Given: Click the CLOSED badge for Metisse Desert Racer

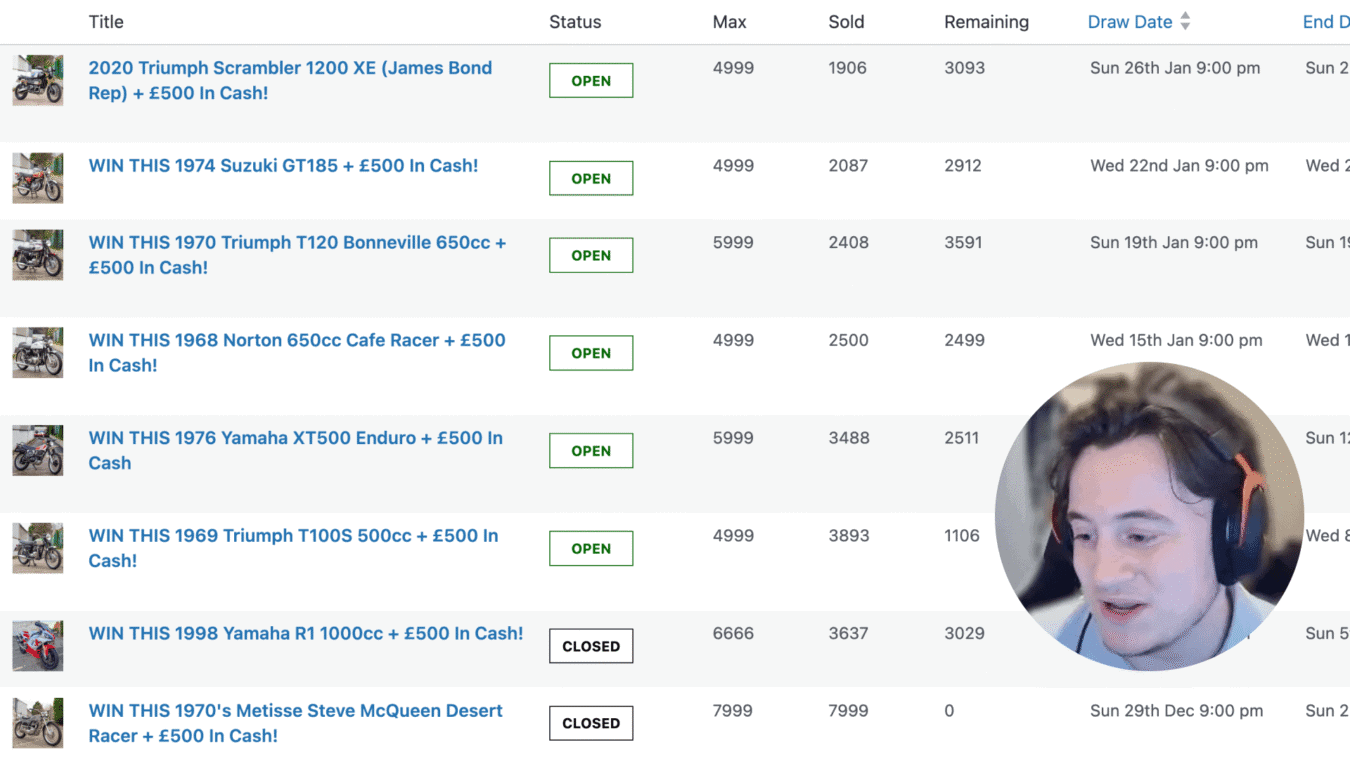Looking at the screenshot, I should tap(591, 723).
